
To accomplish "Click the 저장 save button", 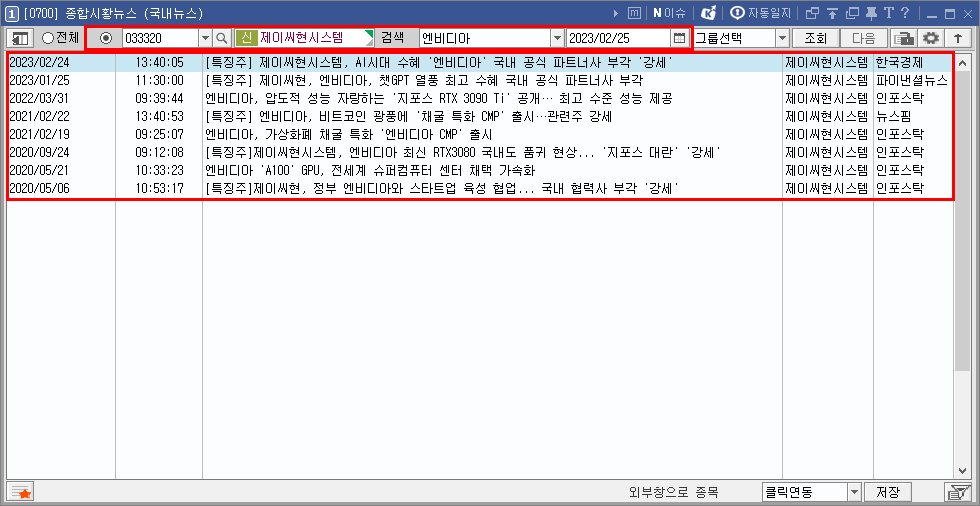I will [x=887, y=492].
